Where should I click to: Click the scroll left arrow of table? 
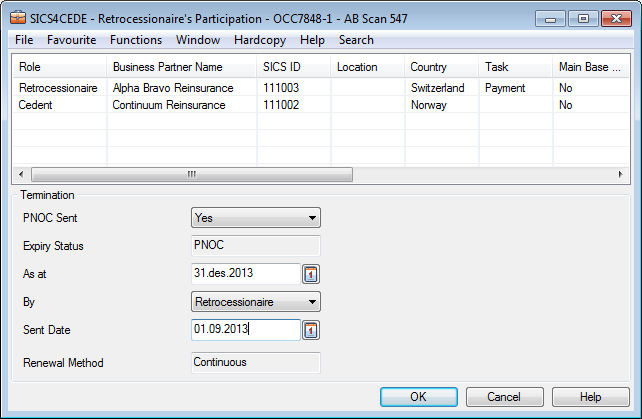tap(21, 174)
